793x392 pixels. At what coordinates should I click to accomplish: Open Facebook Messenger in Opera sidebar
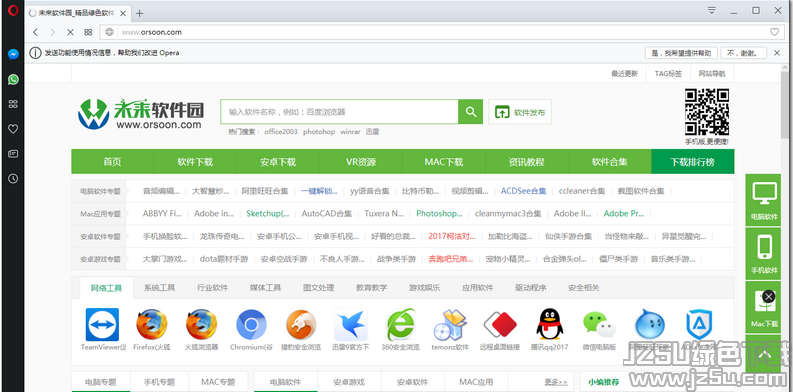pyautogui.click(x=13, y=55)
